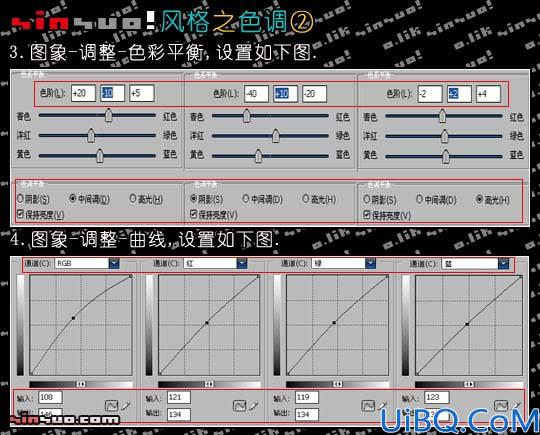The width and height of the screenshot is (540, 435).
Task: Select curve-draw icon in 蓝 channel curves panel
Action: point(501,405)
